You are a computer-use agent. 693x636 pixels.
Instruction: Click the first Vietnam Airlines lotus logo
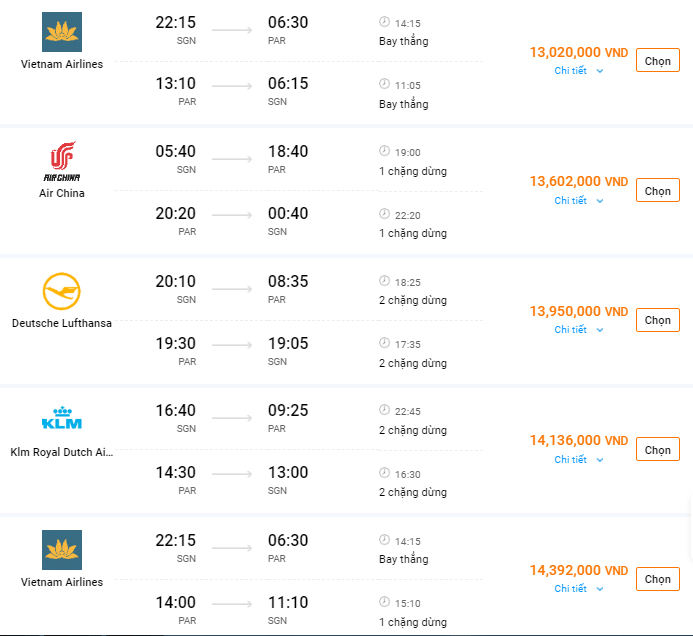(x=62, y=32)
